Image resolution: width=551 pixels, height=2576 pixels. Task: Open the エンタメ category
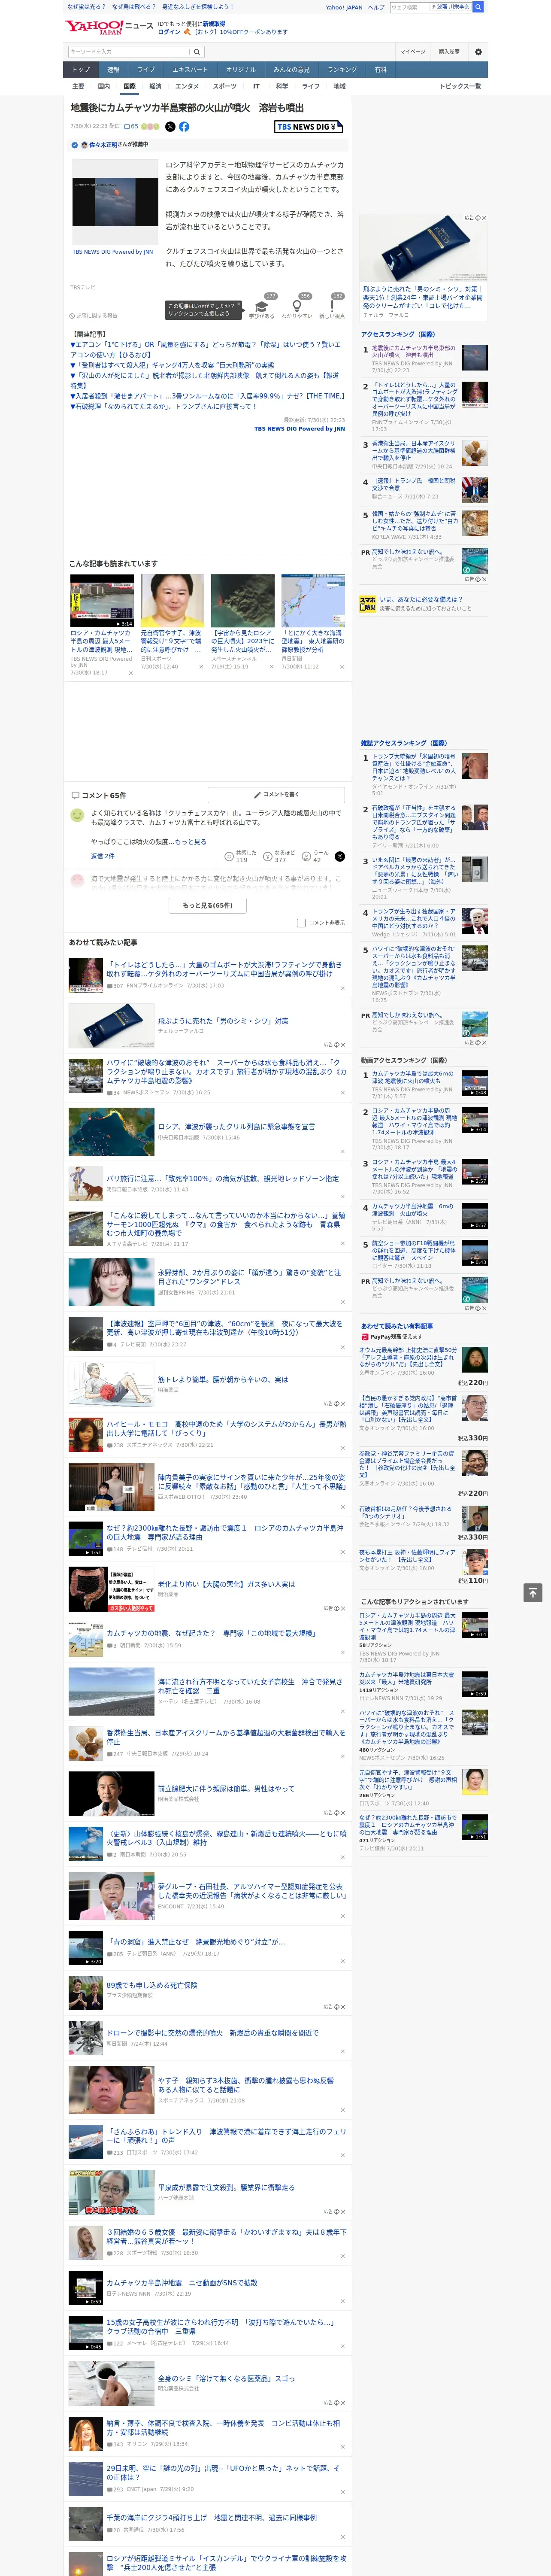click(x=187, y=86)
